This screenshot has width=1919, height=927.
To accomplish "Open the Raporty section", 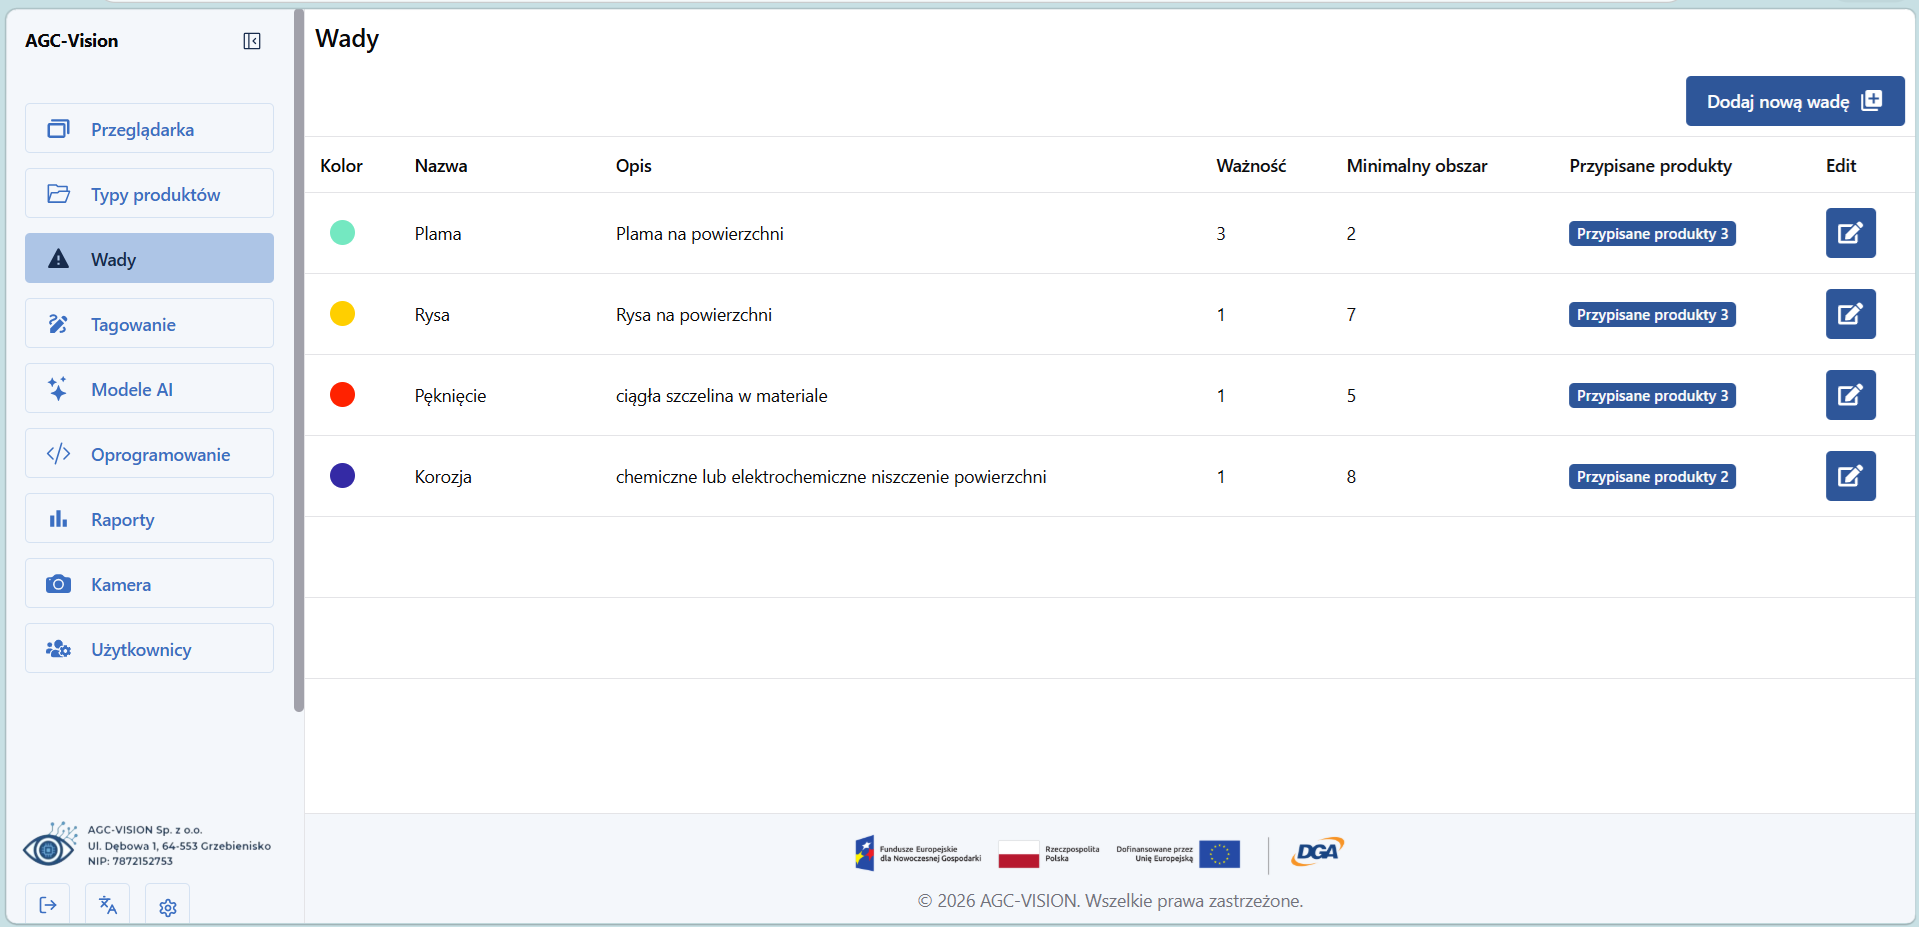I will [149, 519].
